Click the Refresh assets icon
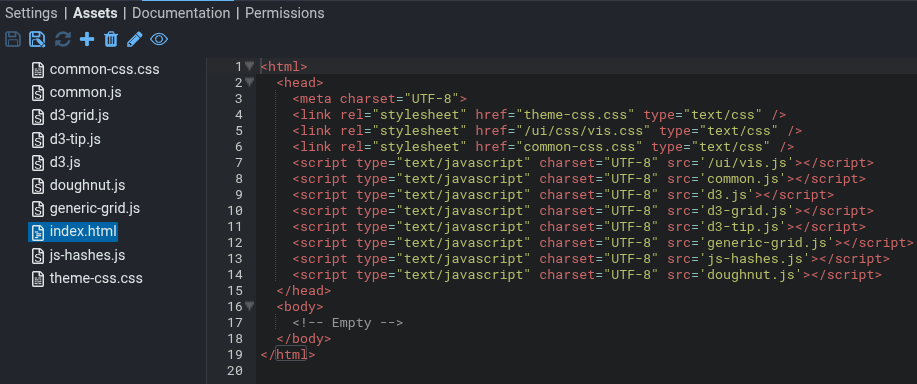Image resolution: width=917 pixels, height=384 pixels. (63, 39)
